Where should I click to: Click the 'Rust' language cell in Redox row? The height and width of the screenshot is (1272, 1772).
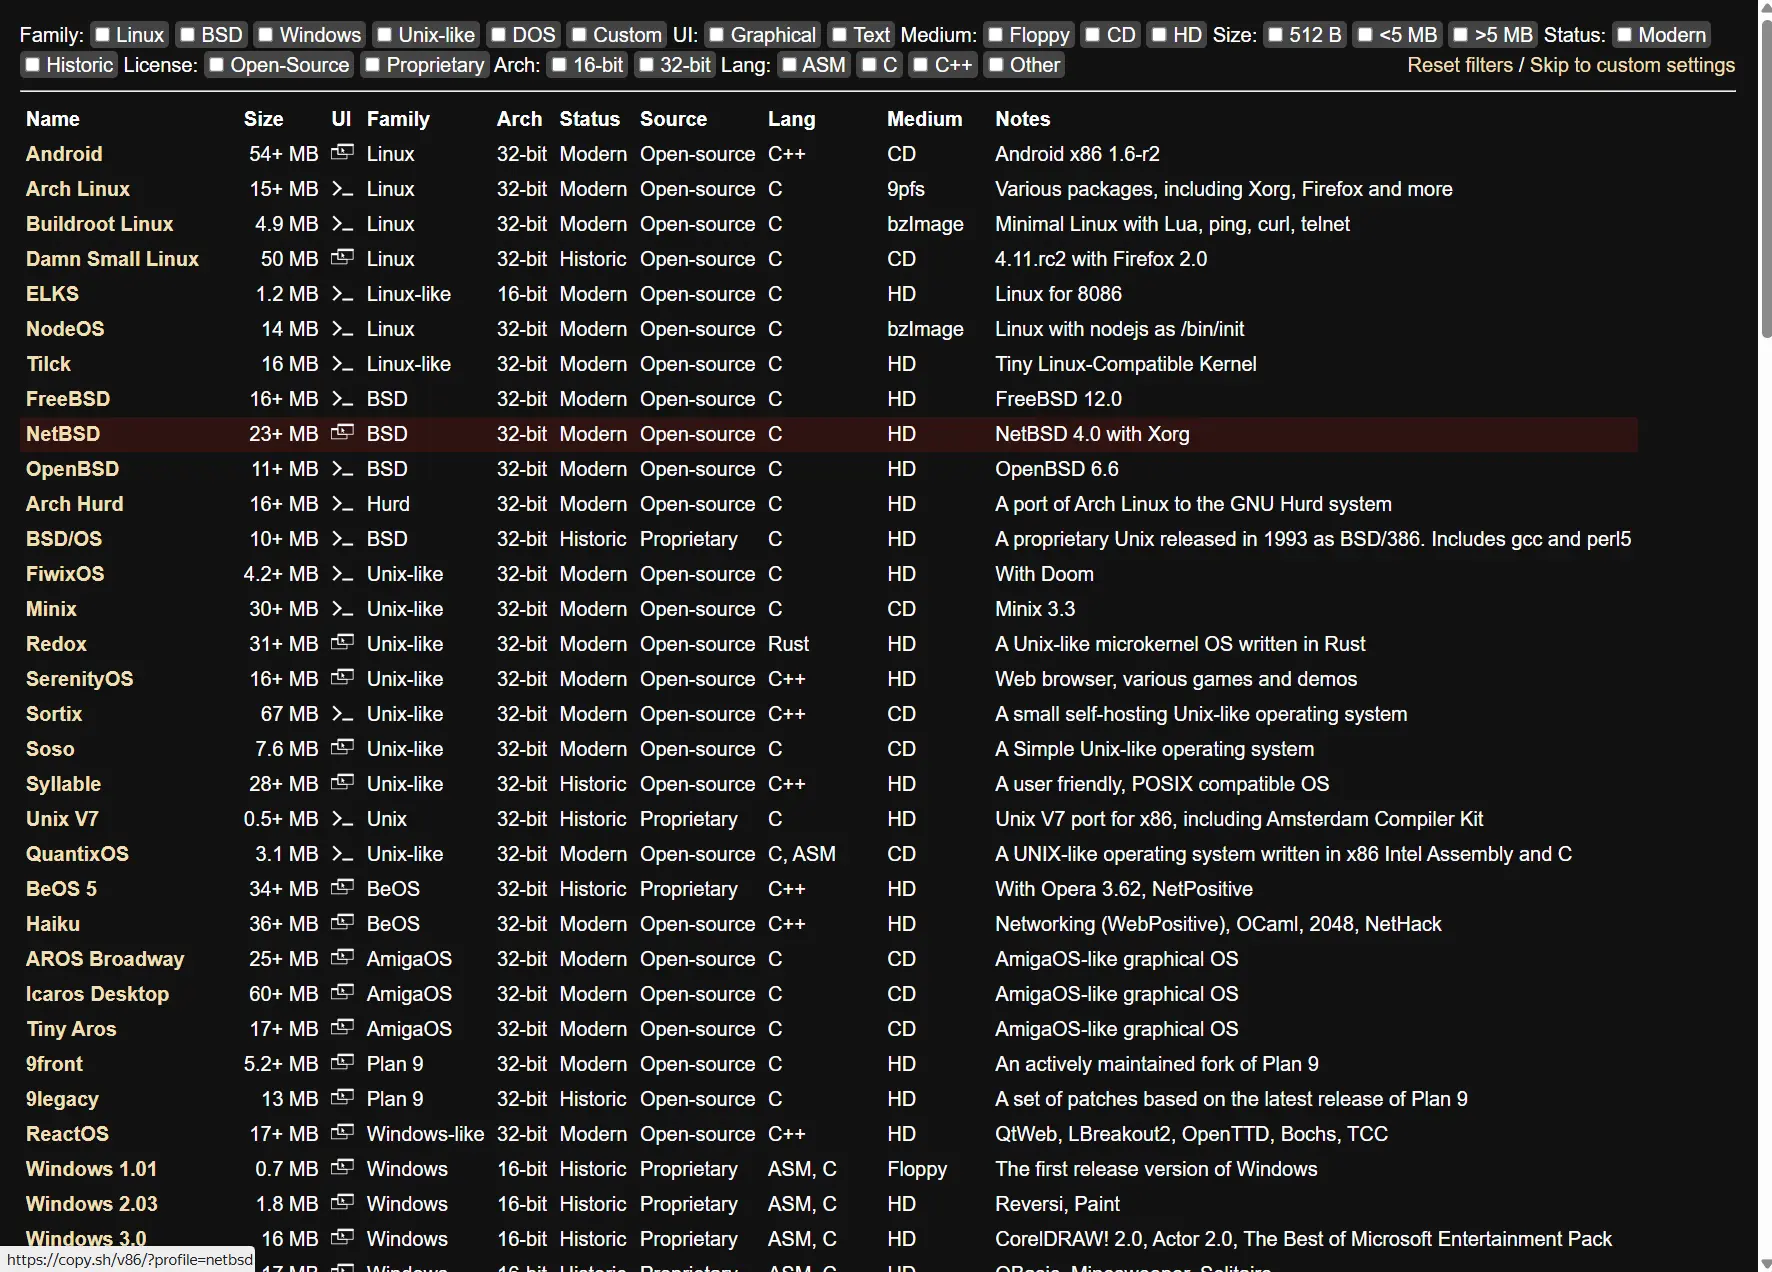788,644
